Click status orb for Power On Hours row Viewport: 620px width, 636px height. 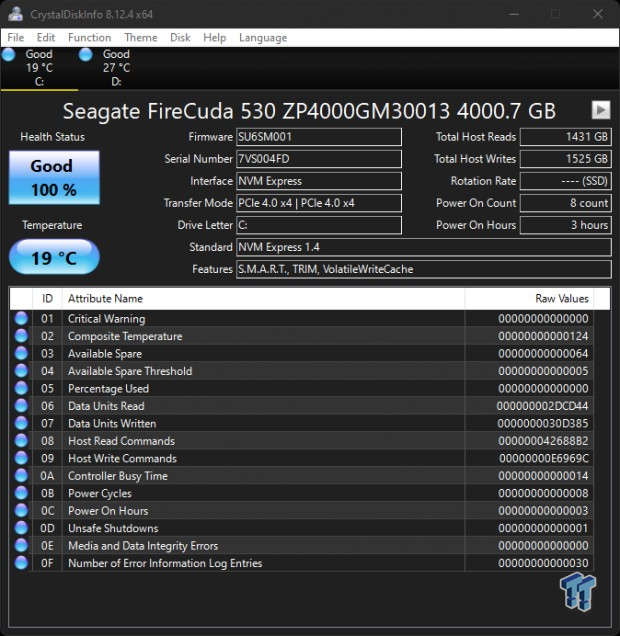(x=21, y=510)
